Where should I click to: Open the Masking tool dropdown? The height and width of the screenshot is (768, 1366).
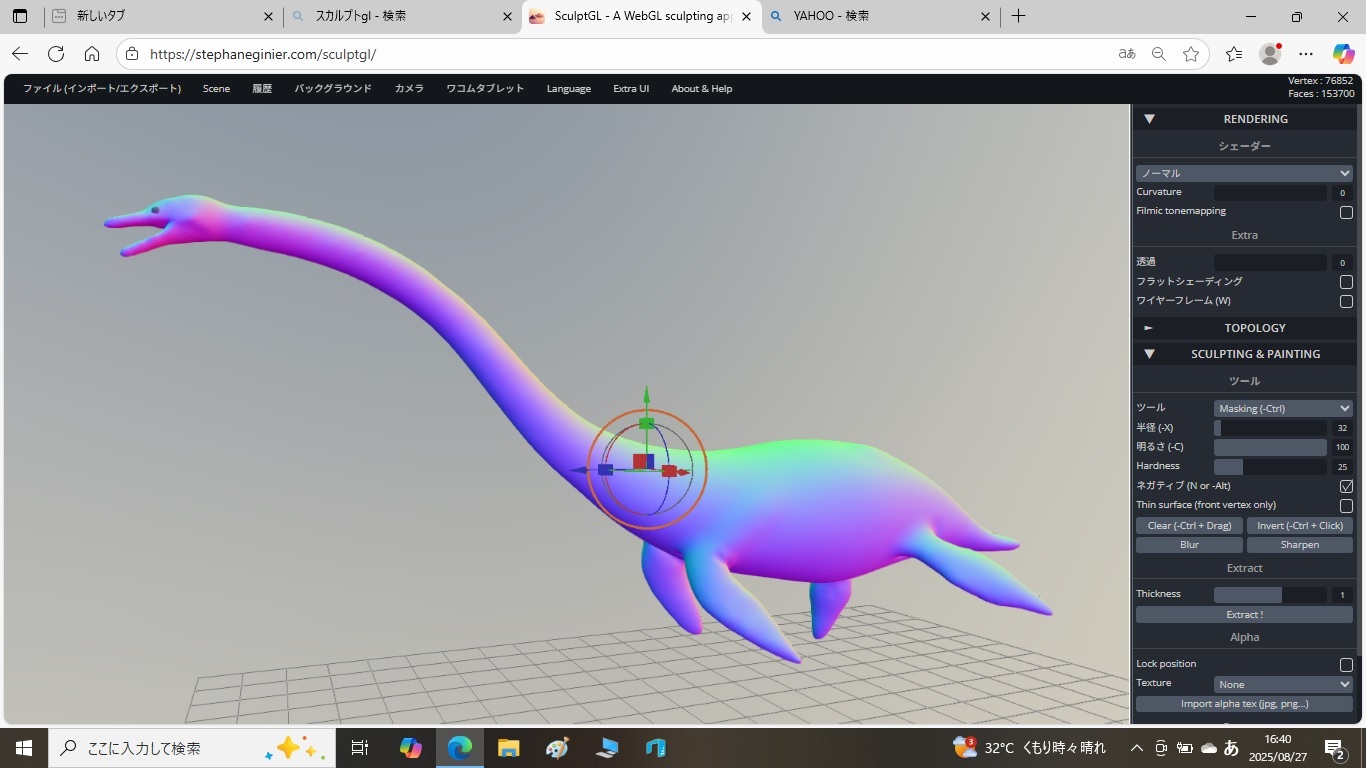(x=1283, y=408)
